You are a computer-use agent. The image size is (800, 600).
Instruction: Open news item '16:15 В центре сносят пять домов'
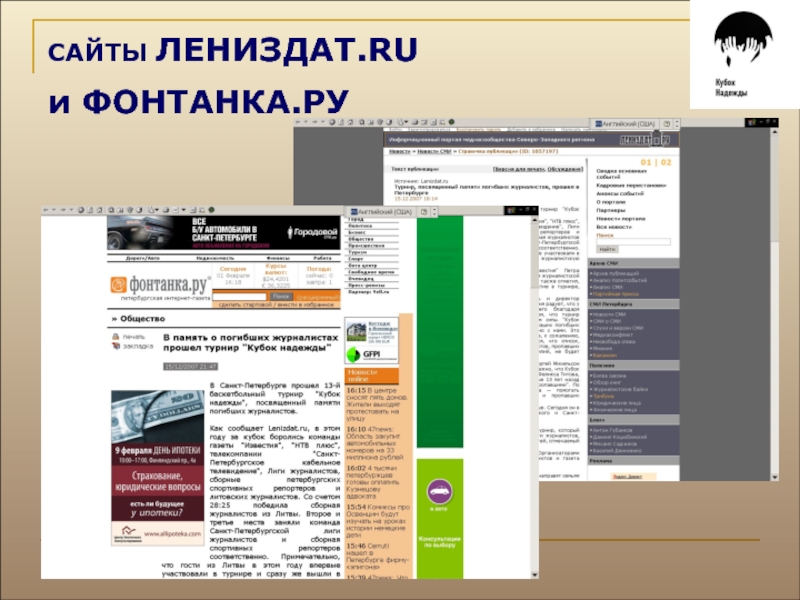(377, 404)
